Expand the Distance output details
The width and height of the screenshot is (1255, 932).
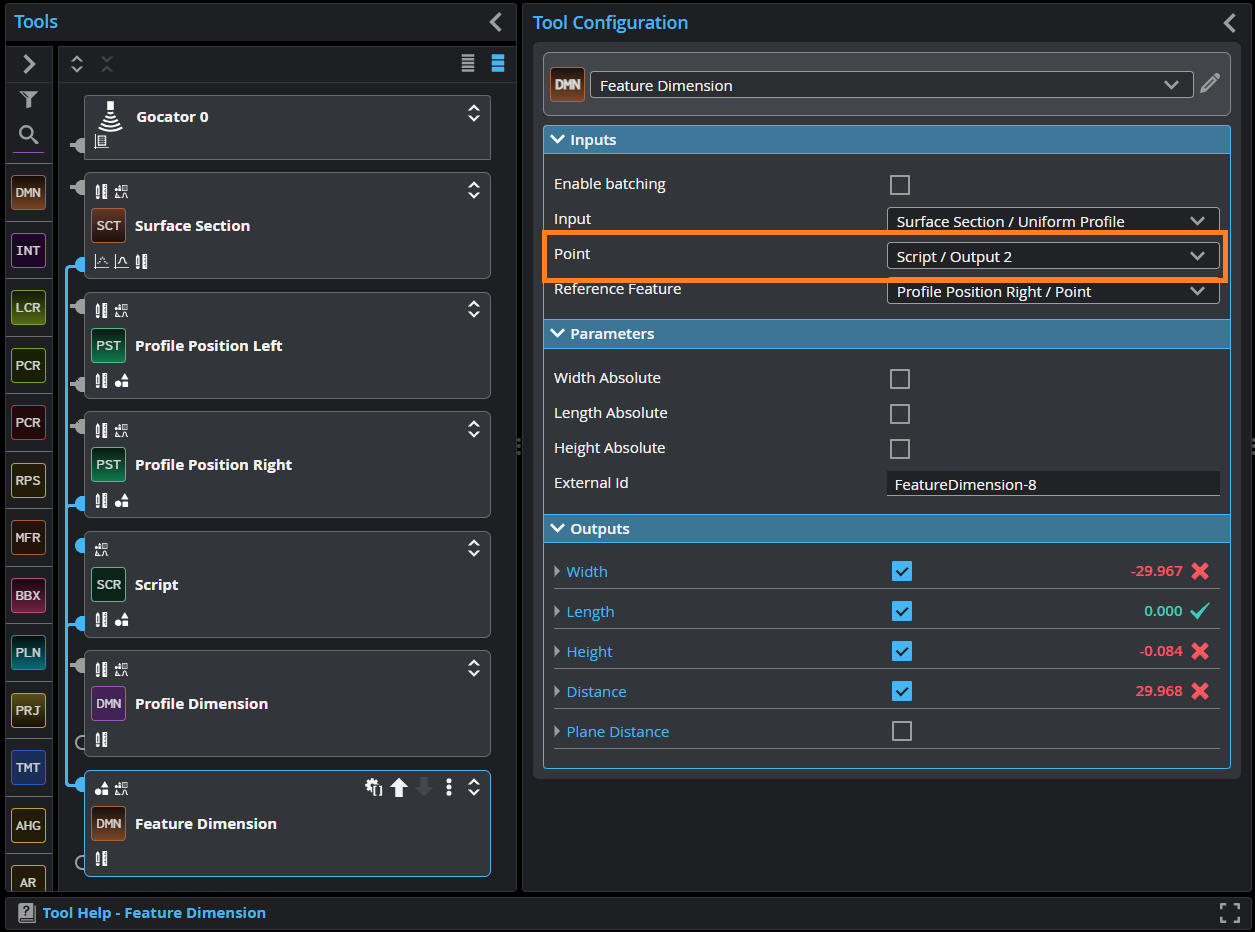[x=558, y=691]
